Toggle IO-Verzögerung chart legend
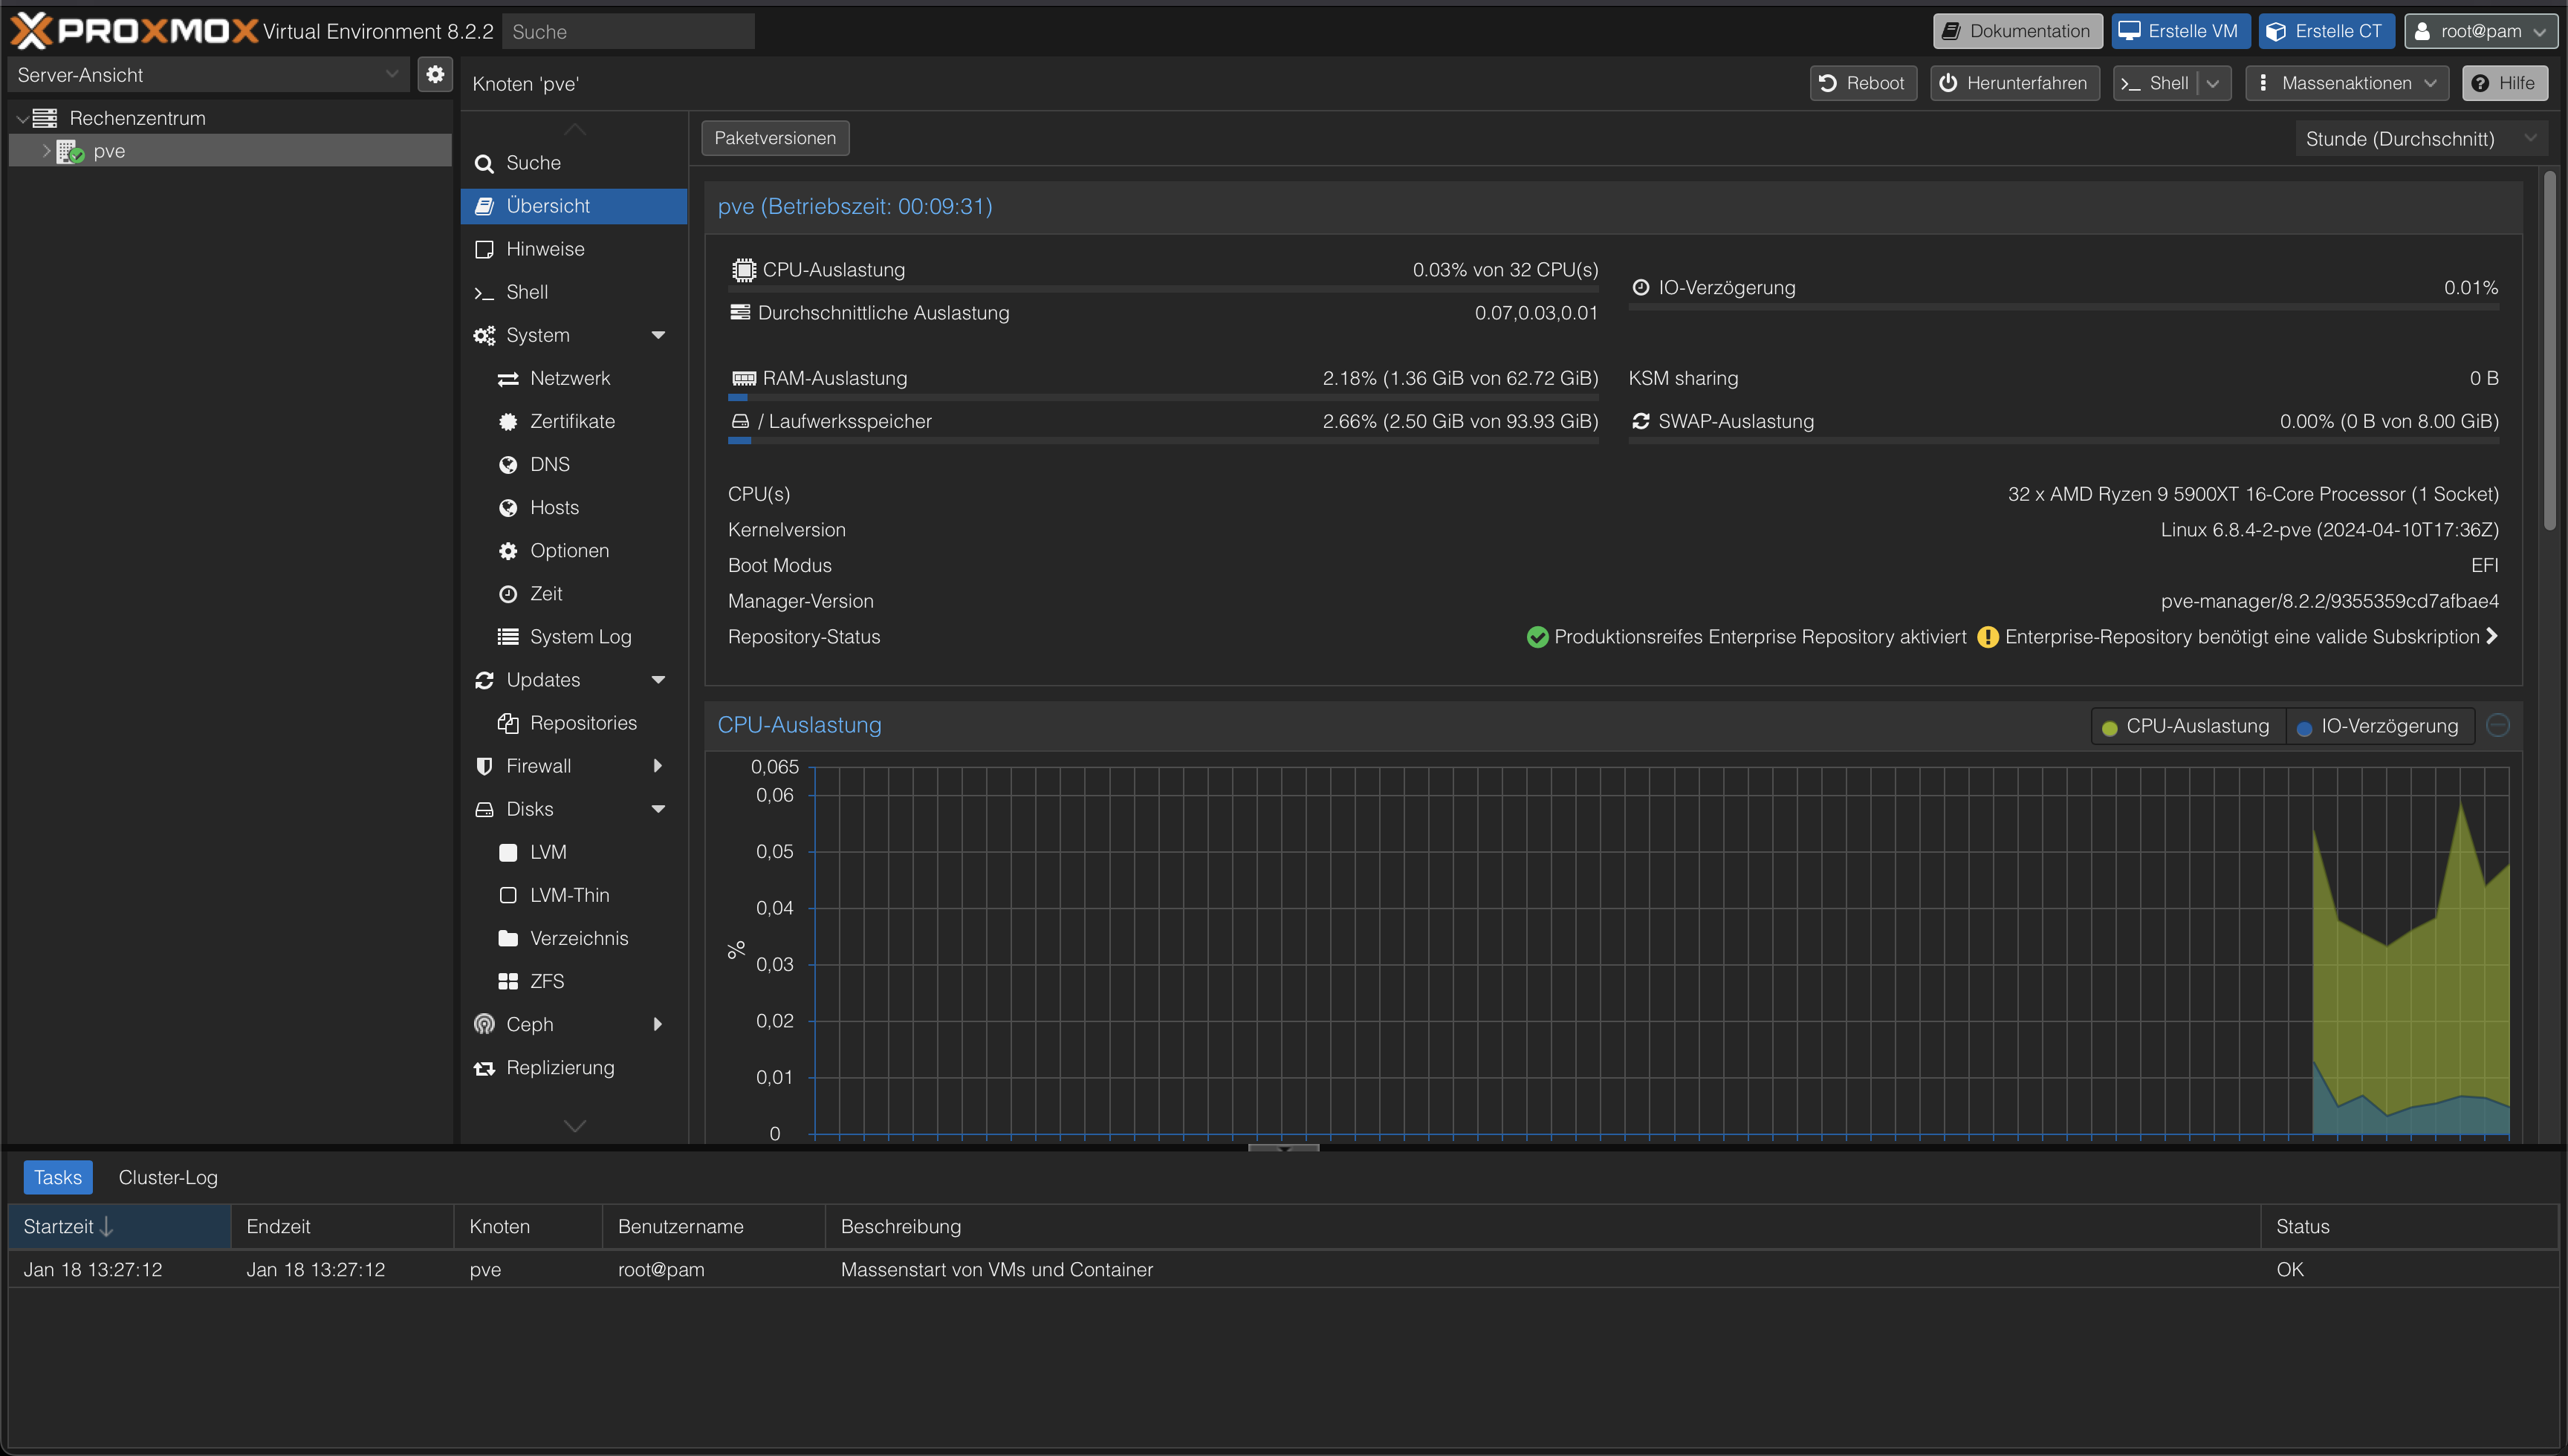The image size is (2568, 1456). tap(2380, 726)
